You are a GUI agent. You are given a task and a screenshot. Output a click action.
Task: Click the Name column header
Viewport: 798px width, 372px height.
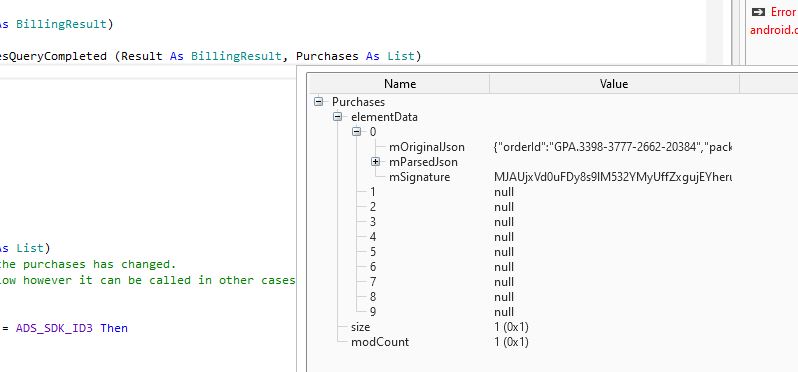pyautogui.click(x=400, y=83)
